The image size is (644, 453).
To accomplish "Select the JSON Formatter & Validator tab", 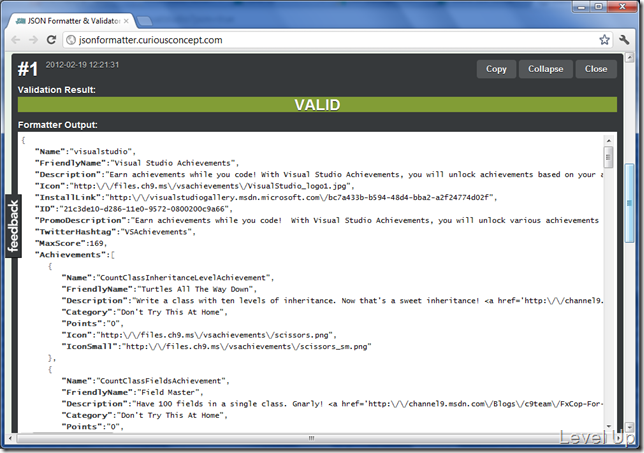I will [71, 21].
